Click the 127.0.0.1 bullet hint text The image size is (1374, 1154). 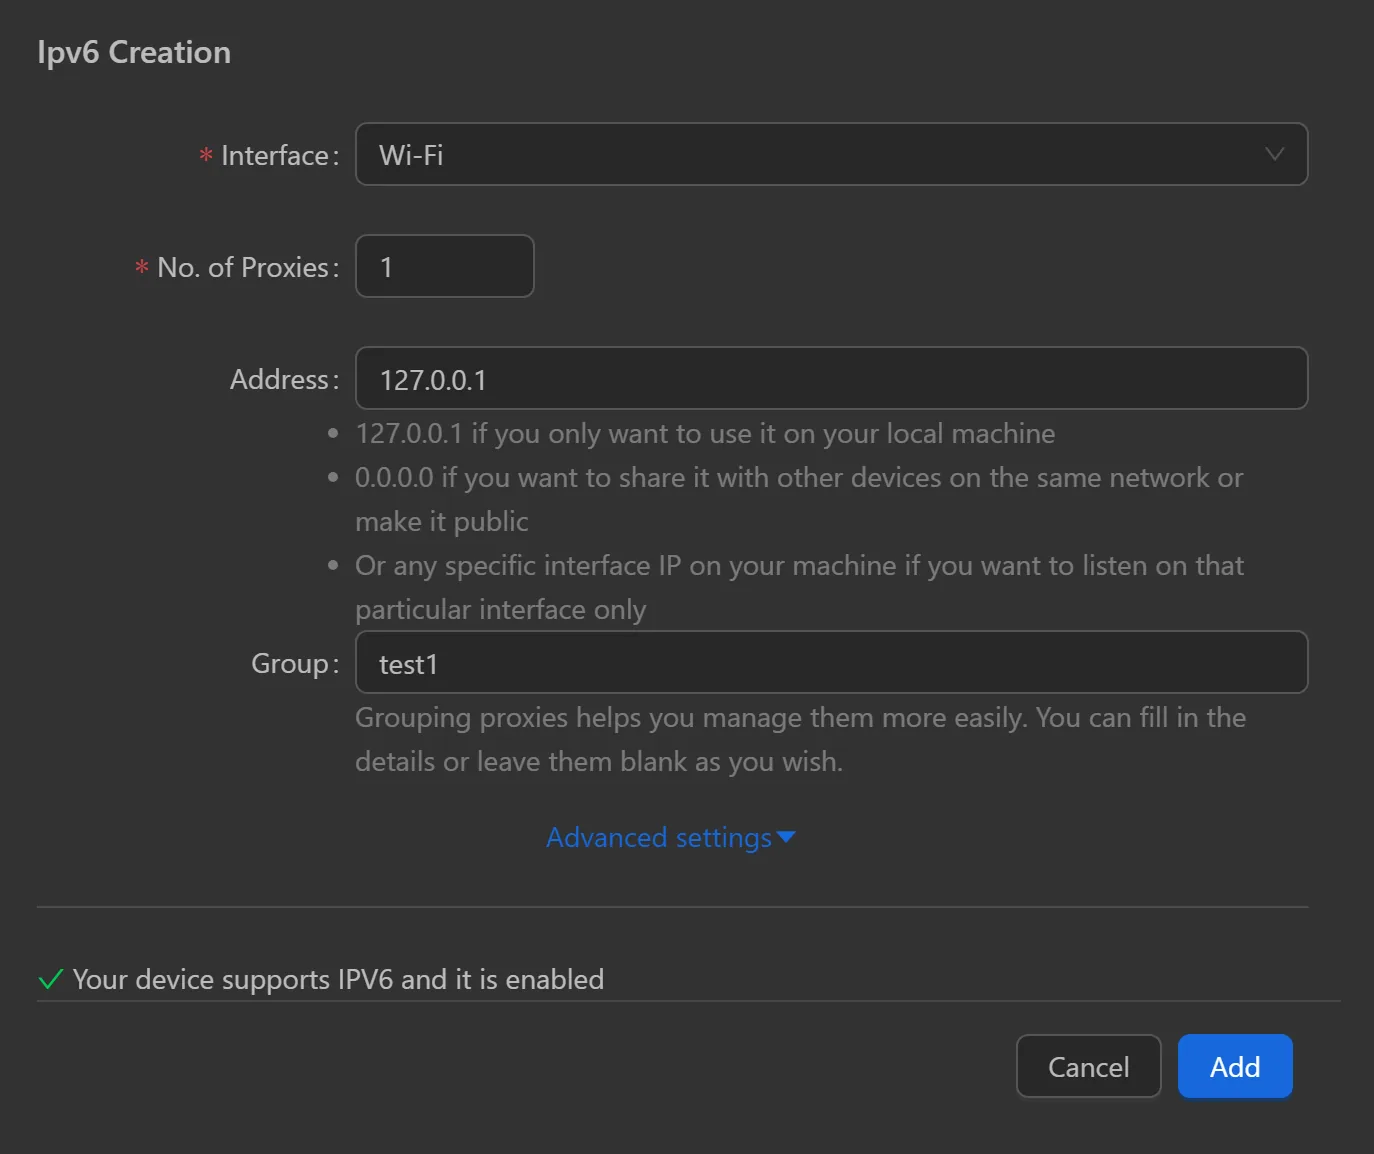click(x=704, y=434)
